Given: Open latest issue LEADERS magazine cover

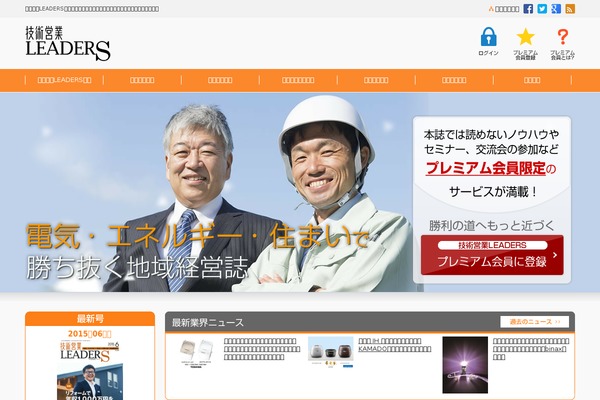Looking at the screenshot, I should coord(90,370).
